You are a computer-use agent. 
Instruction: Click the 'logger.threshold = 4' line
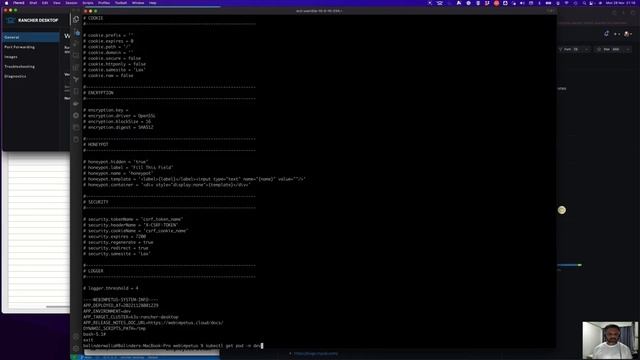tap(111, 288)
